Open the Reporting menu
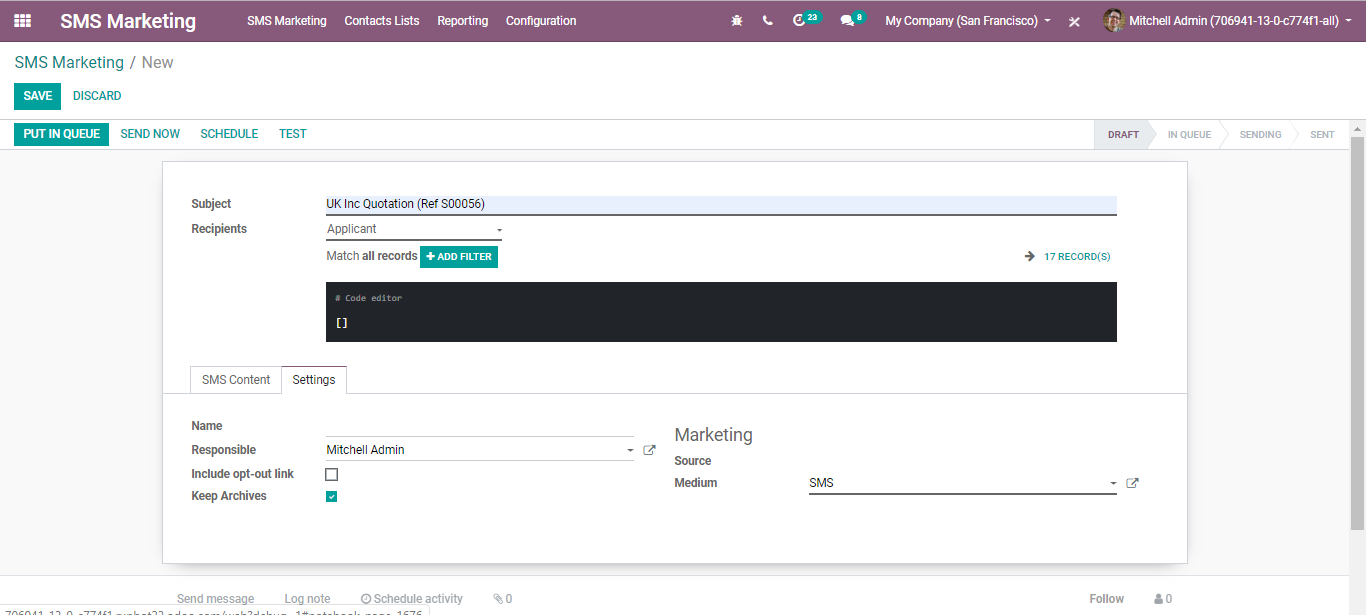The width and height of the screenshot is (1366, 615). [463, 20]
